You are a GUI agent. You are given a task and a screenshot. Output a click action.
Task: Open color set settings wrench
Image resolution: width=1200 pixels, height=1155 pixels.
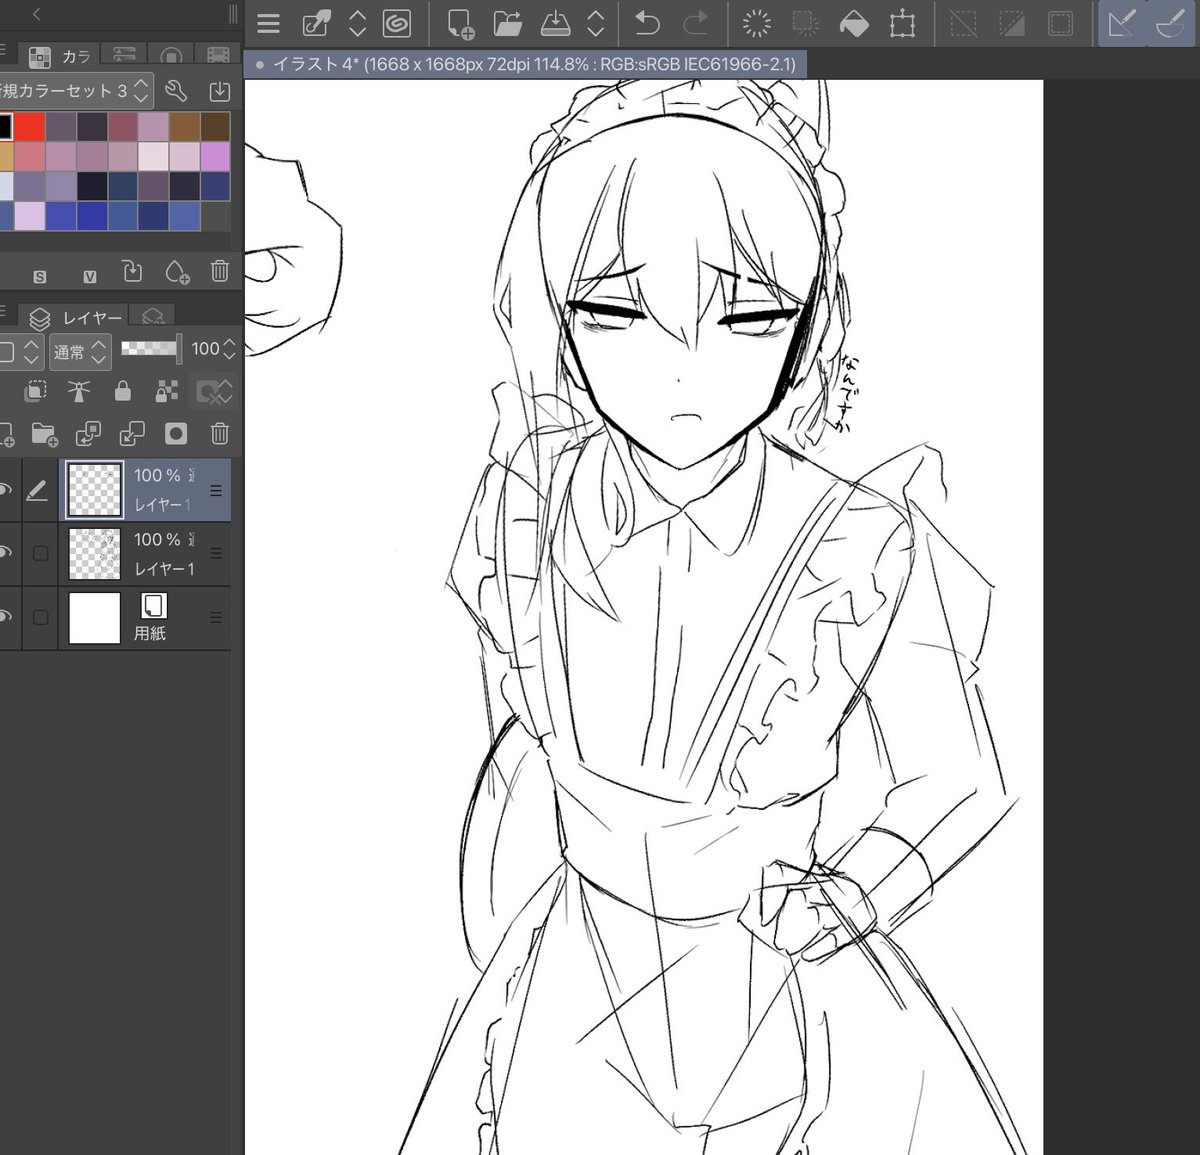176,92
